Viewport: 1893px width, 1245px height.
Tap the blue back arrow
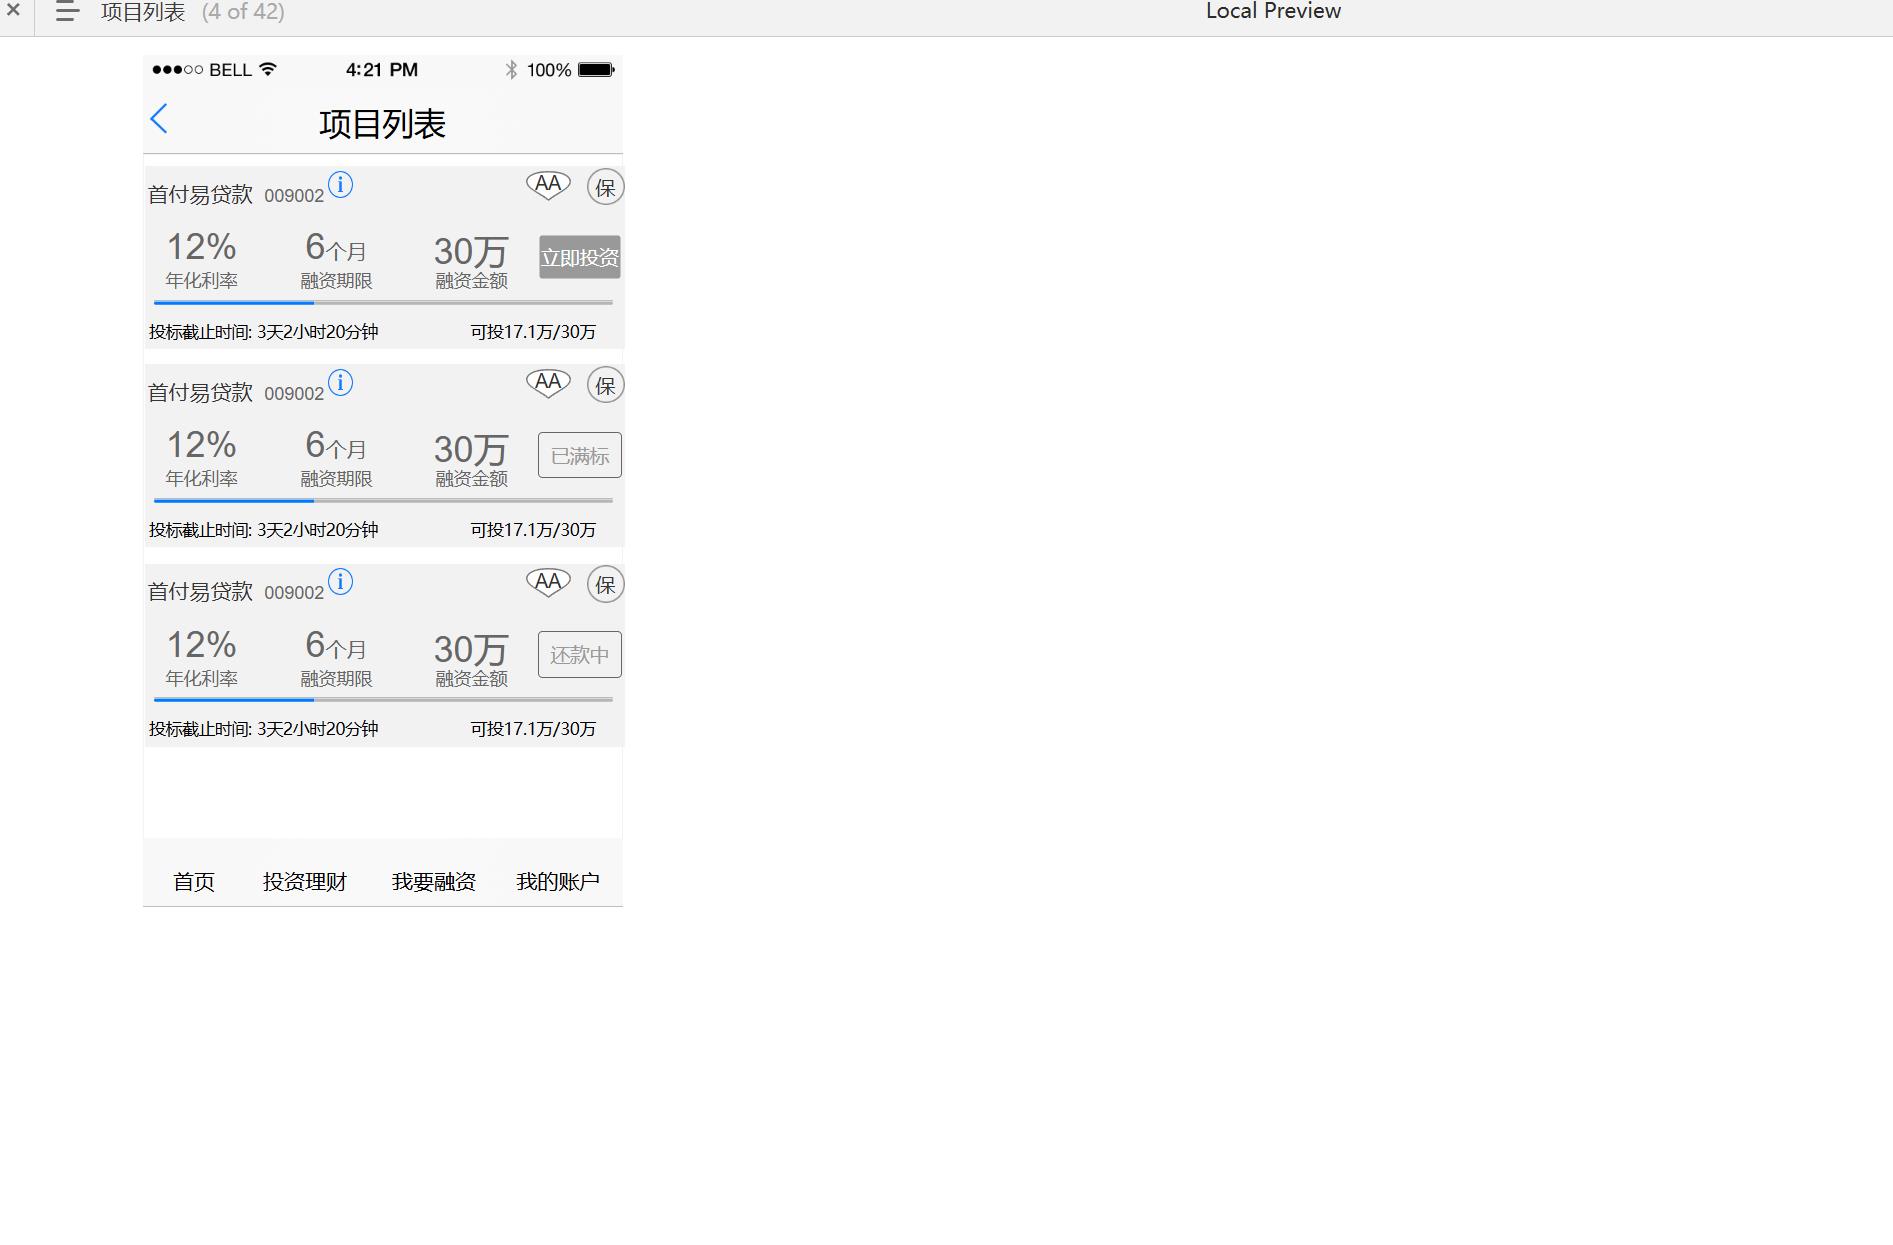(x=159, y=119)
